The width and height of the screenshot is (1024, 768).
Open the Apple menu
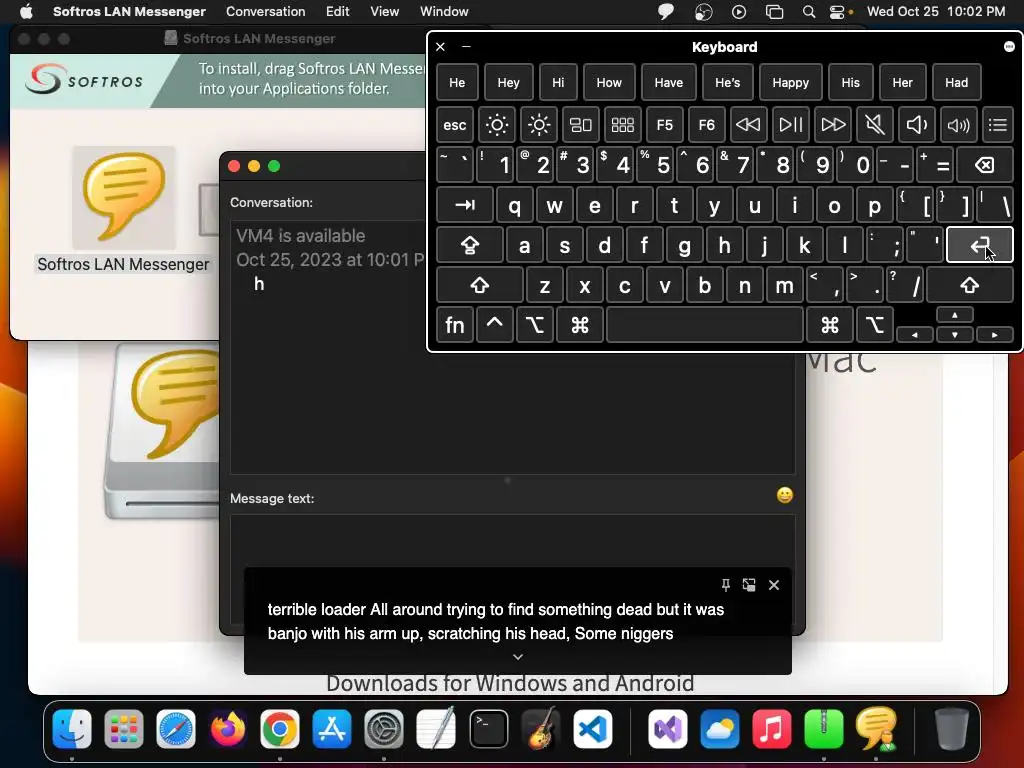(x=26, y=11)
